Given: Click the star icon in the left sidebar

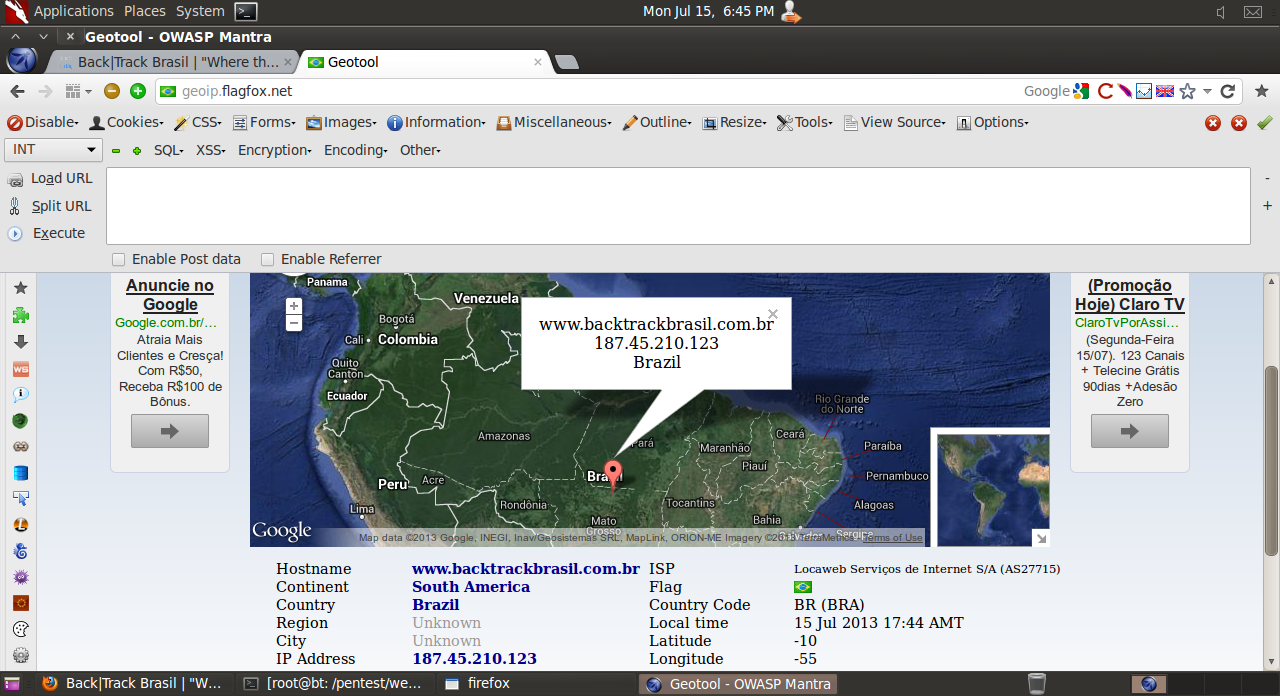Looking at the screenshot, I should [x=20, y=288].
